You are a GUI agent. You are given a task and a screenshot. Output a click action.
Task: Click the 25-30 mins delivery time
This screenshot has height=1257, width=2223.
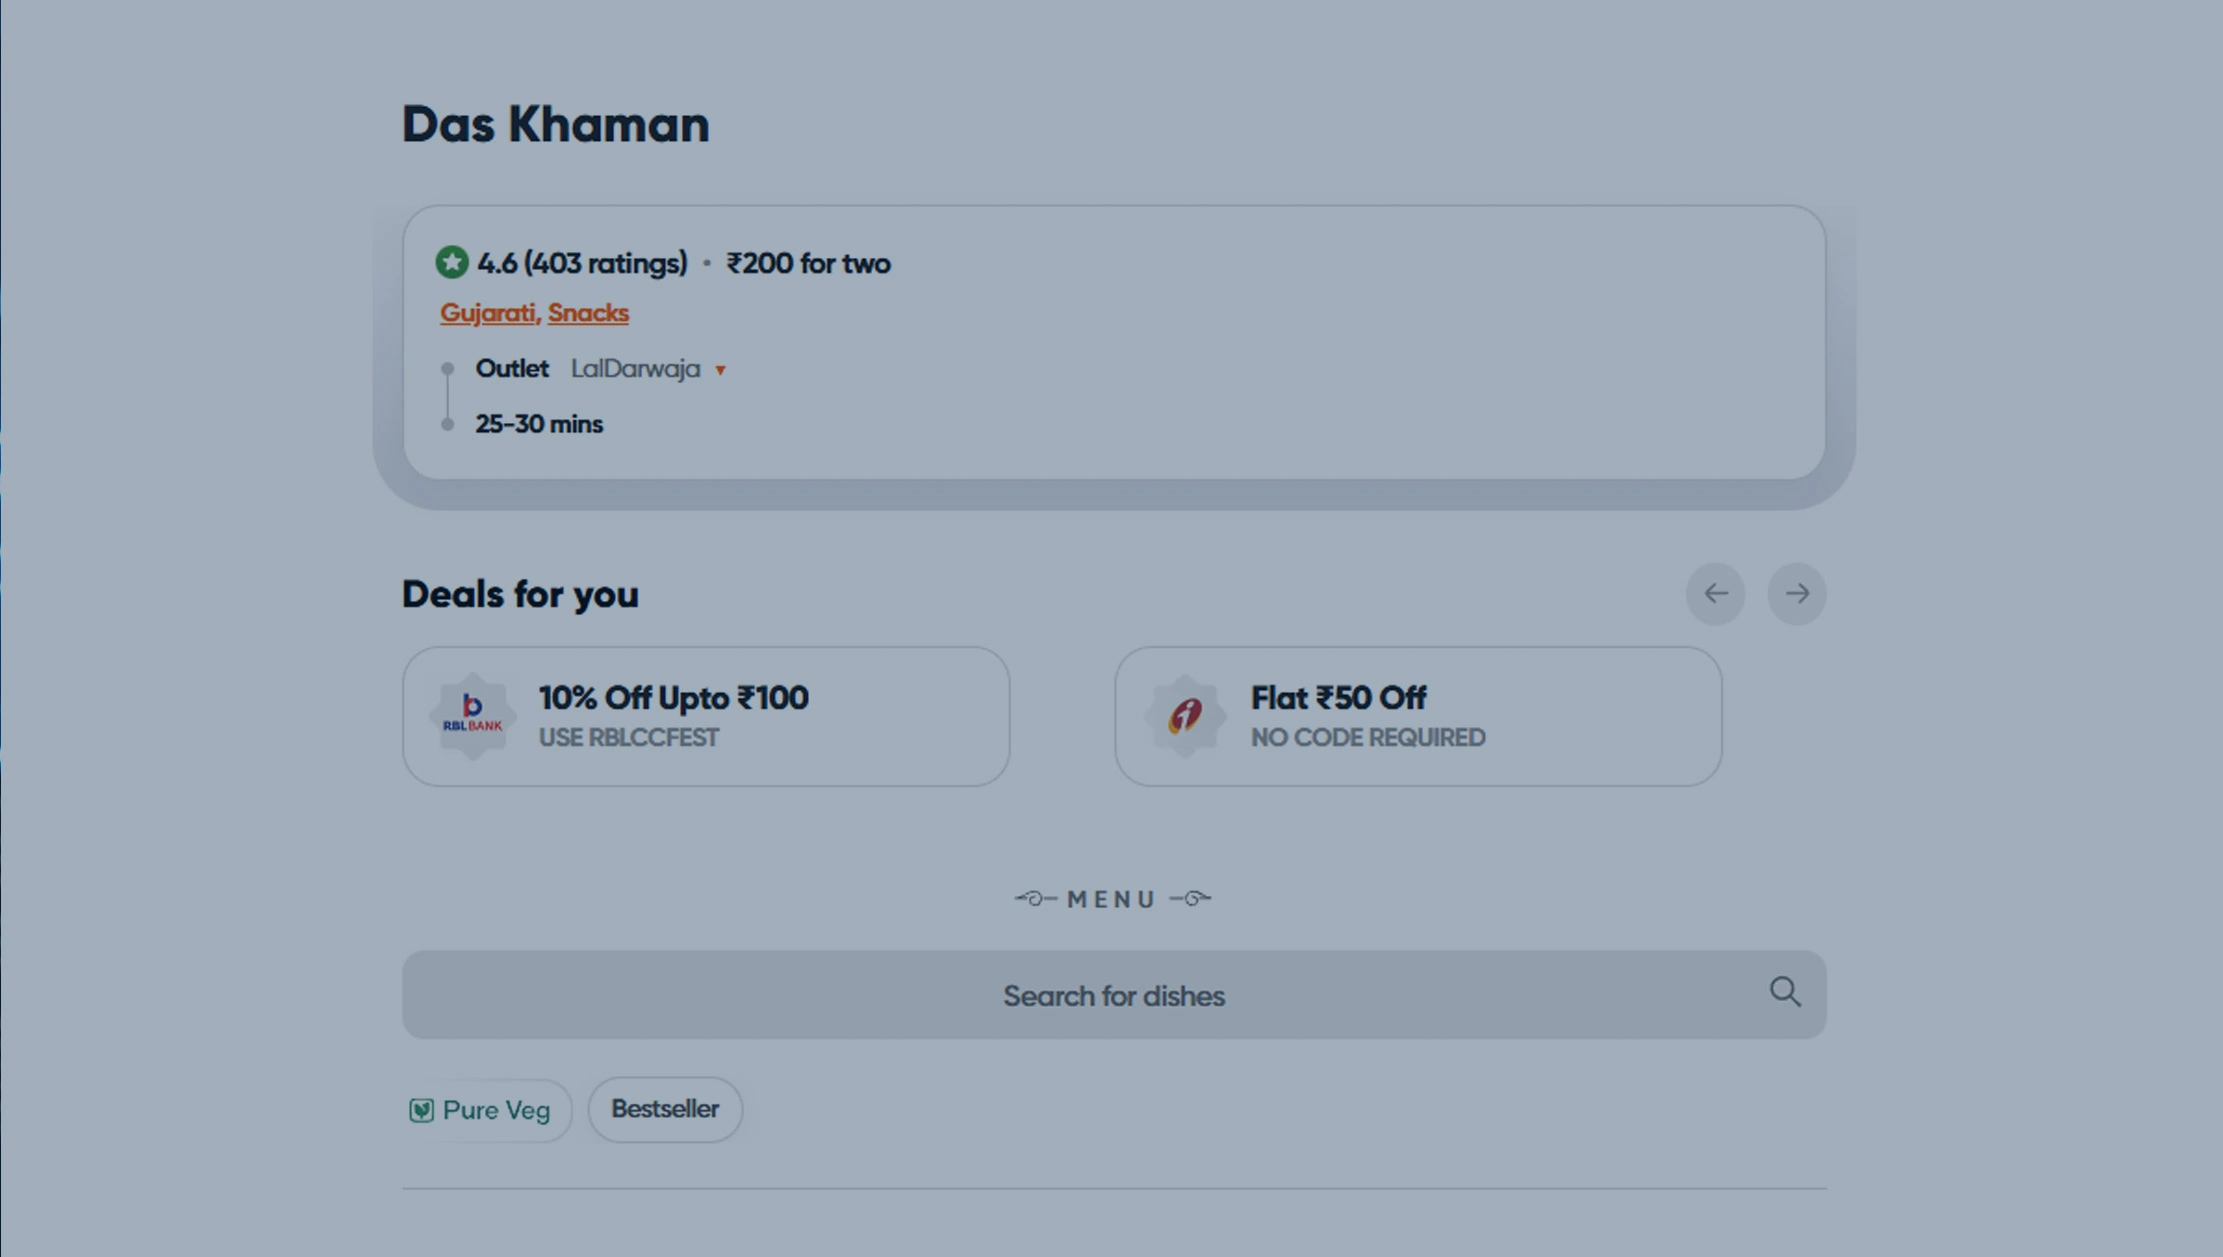(539, 424)
